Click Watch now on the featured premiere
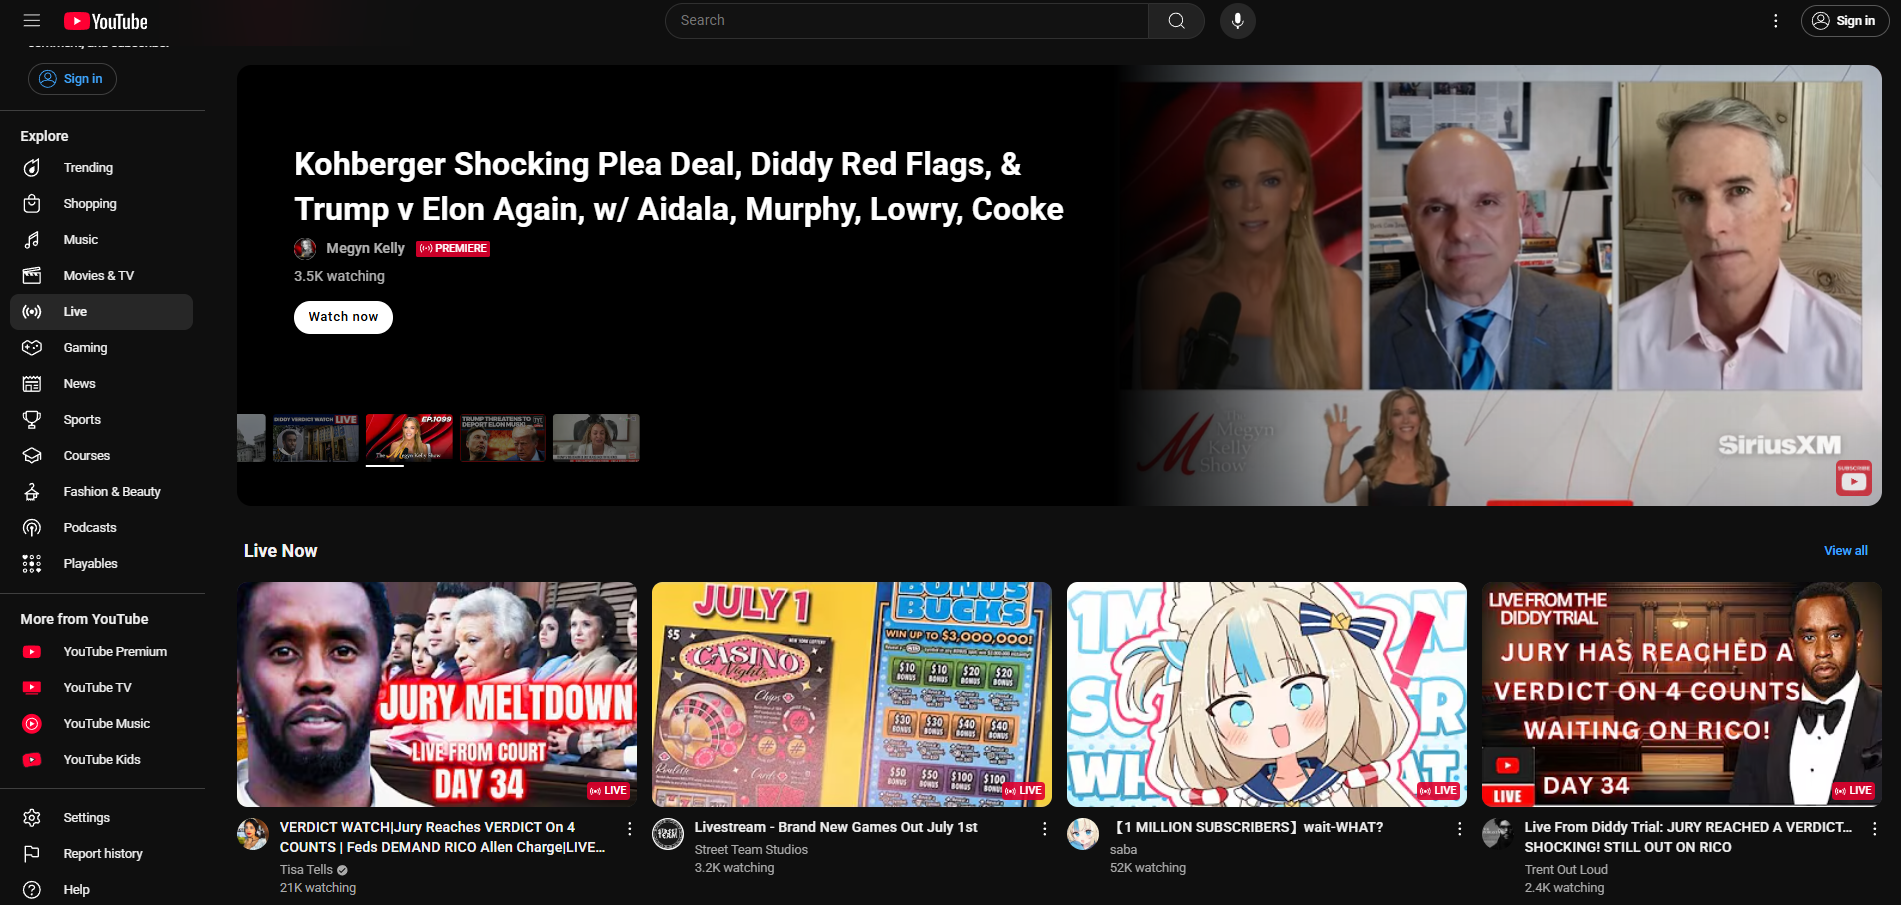Image resolution: width=1901 pixels, height=905 pixels. [x=343, y=317]
